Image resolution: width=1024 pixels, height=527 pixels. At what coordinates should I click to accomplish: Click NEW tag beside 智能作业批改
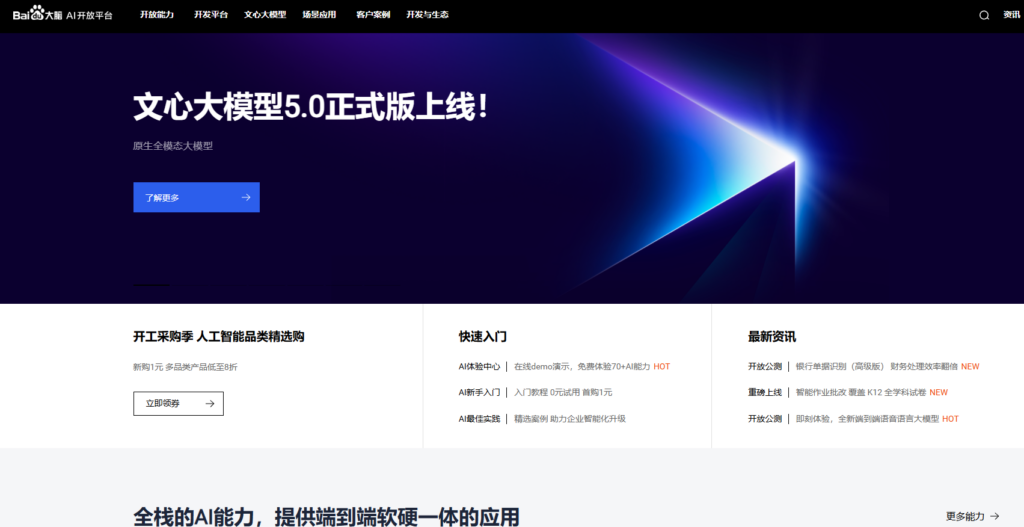(x=938, y=392)
